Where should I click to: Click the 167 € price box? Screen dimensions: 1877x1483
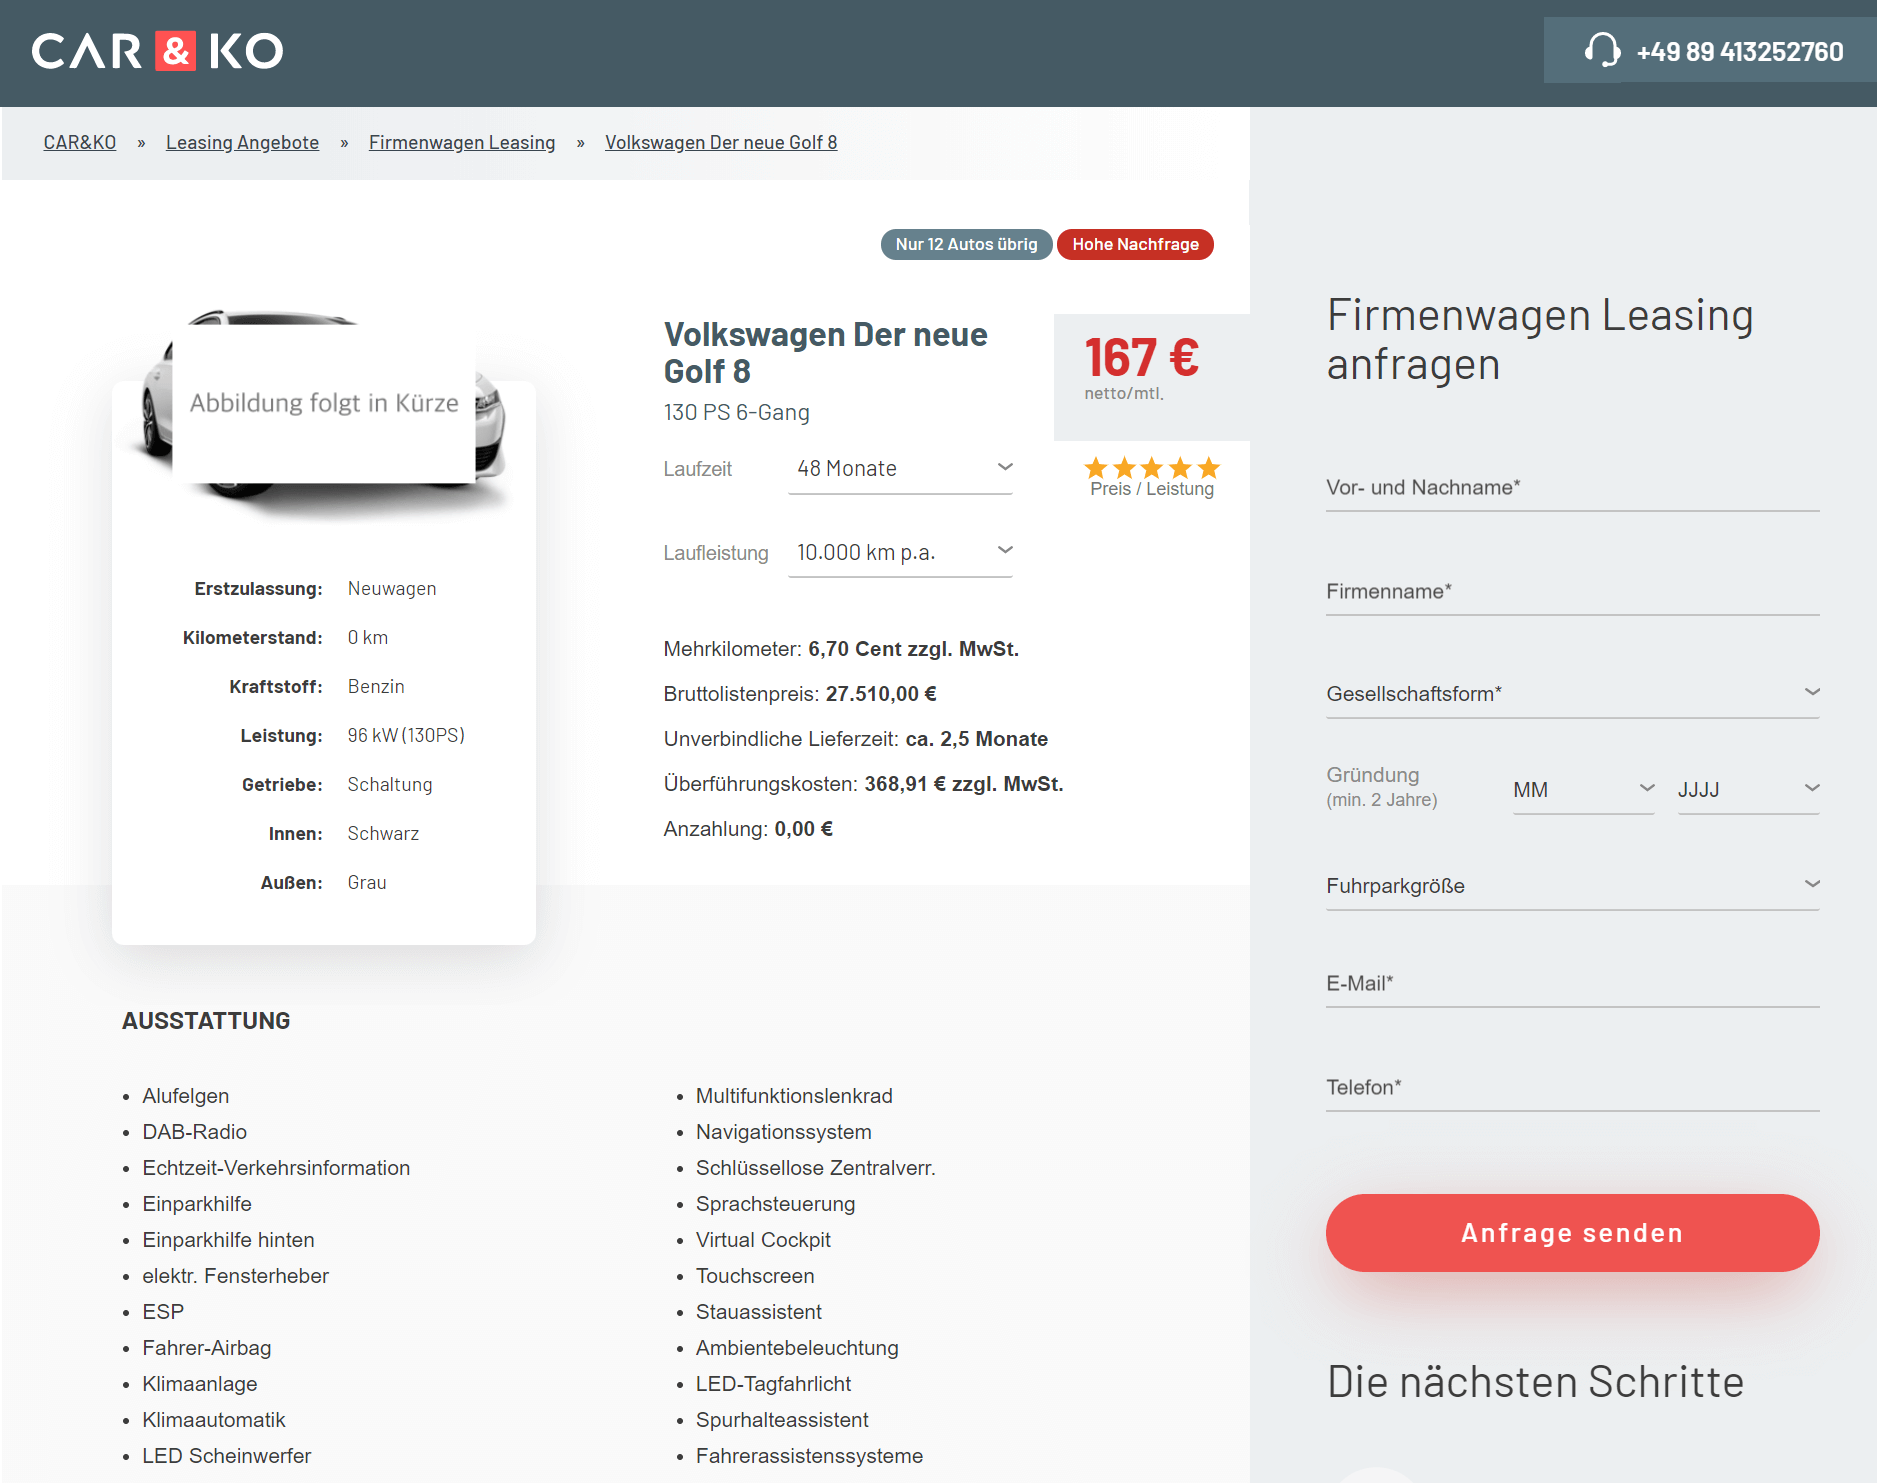pos(1151,377)
